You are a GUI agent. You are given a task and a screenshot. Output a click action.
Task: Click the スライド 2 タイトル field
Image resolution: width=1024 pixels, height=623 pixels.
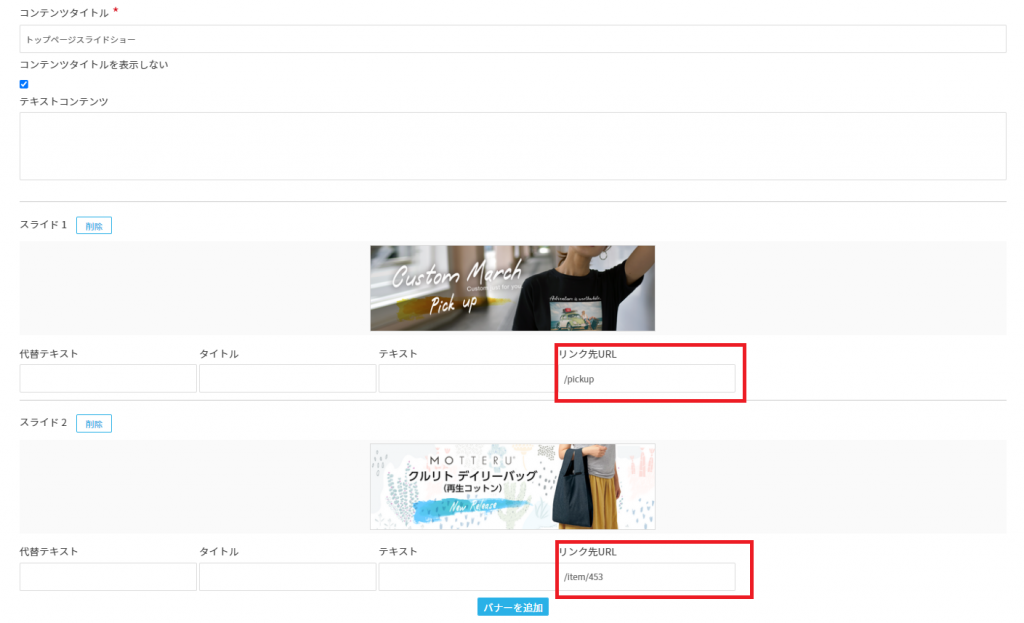click(287, 577)
